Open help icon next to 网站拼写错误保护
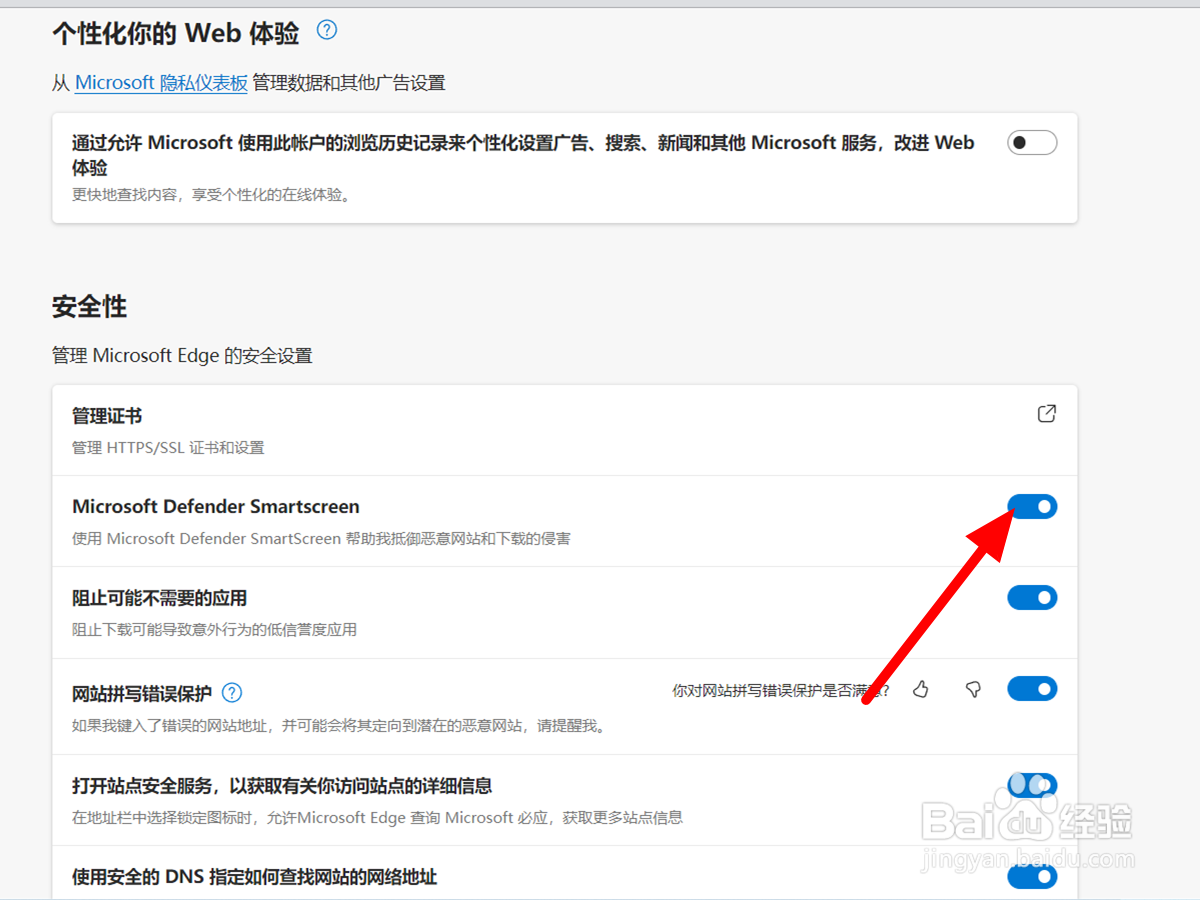 (232, 692)
